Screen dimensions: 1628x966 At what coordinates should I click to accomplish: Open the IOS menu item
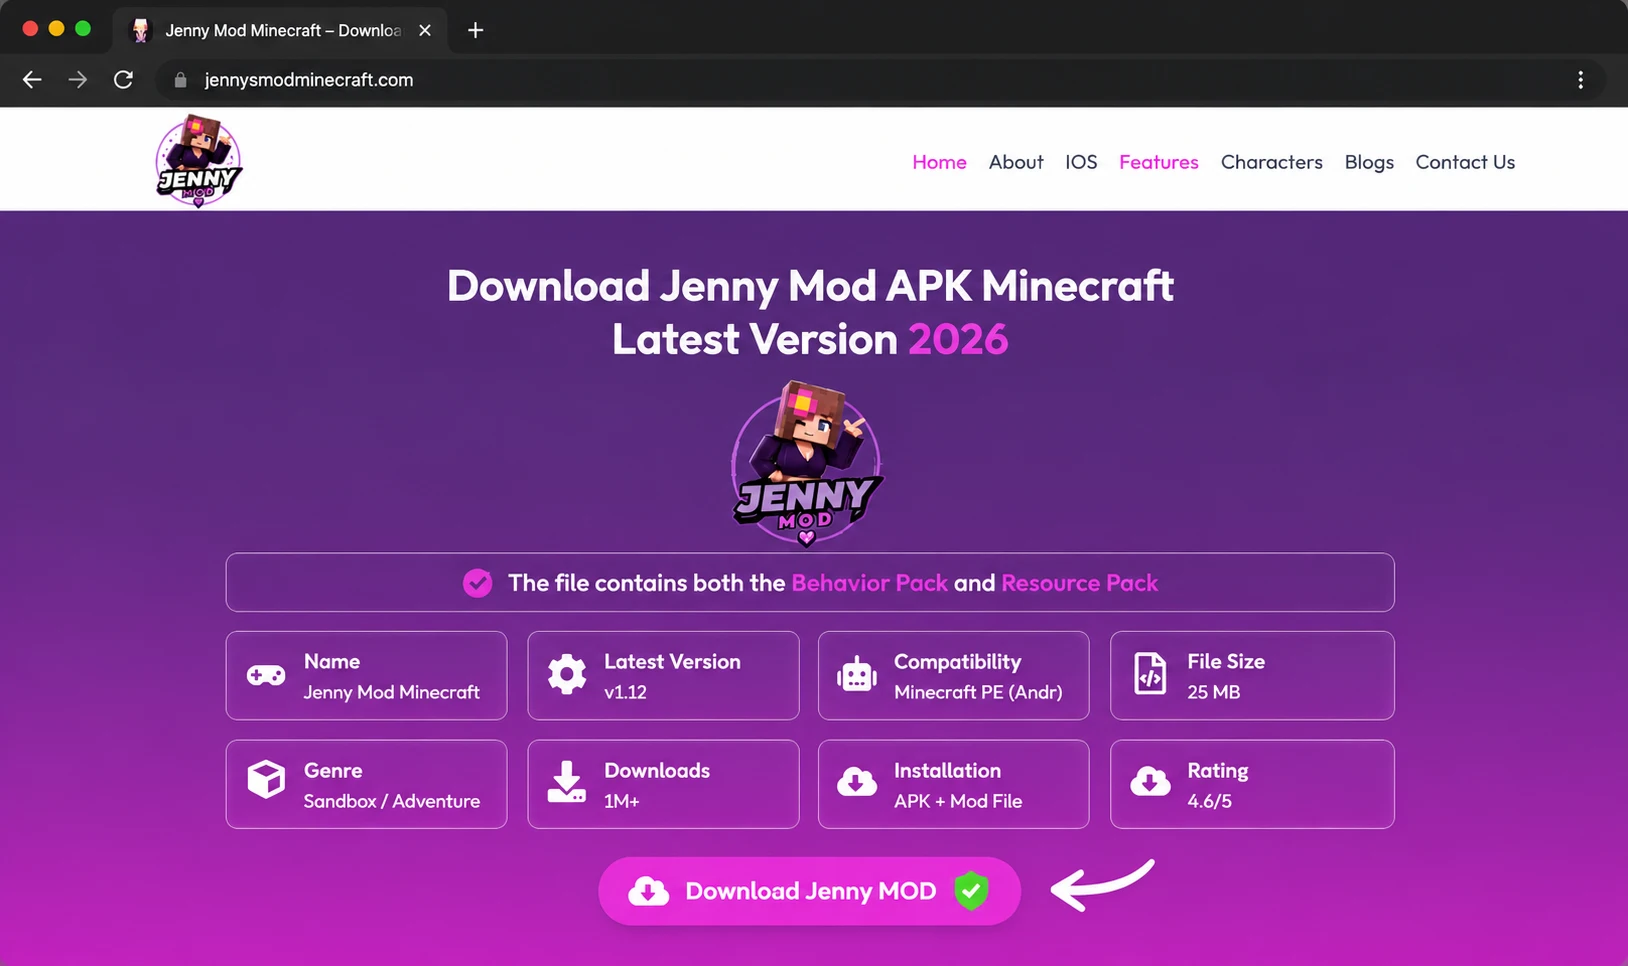[x=1081, y=162]
